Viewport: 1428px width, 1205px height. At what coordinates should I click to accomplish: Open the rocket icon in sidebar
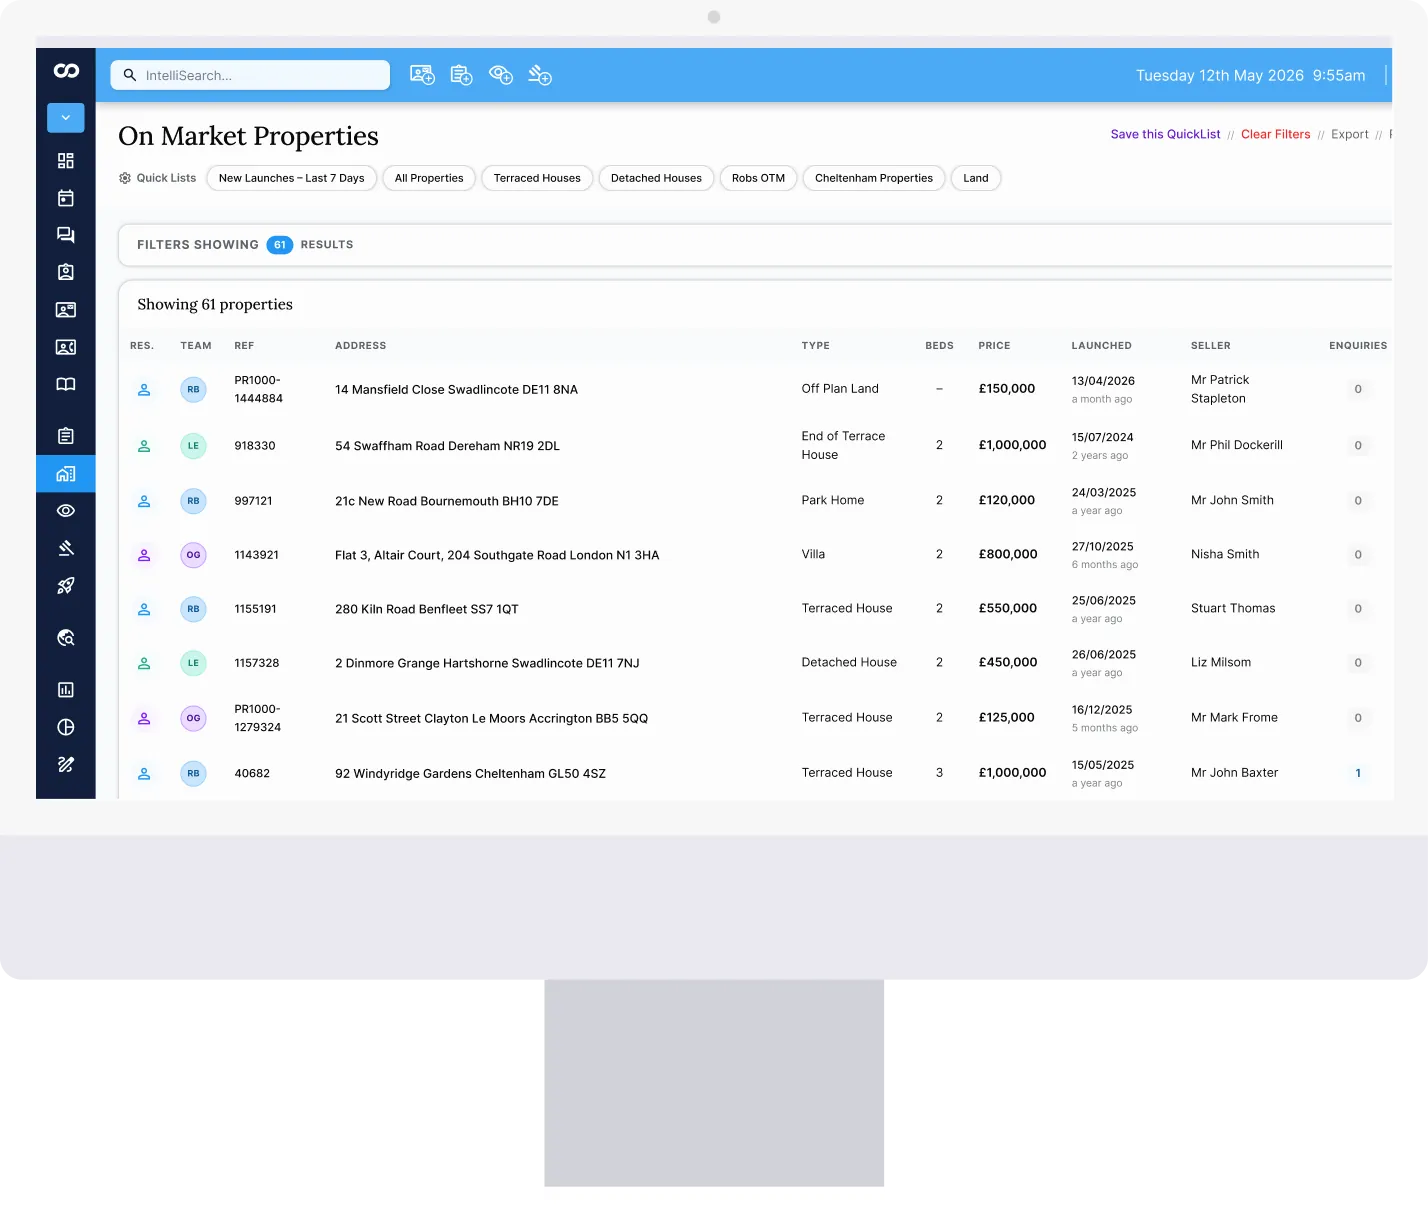(x=66, y=586)
